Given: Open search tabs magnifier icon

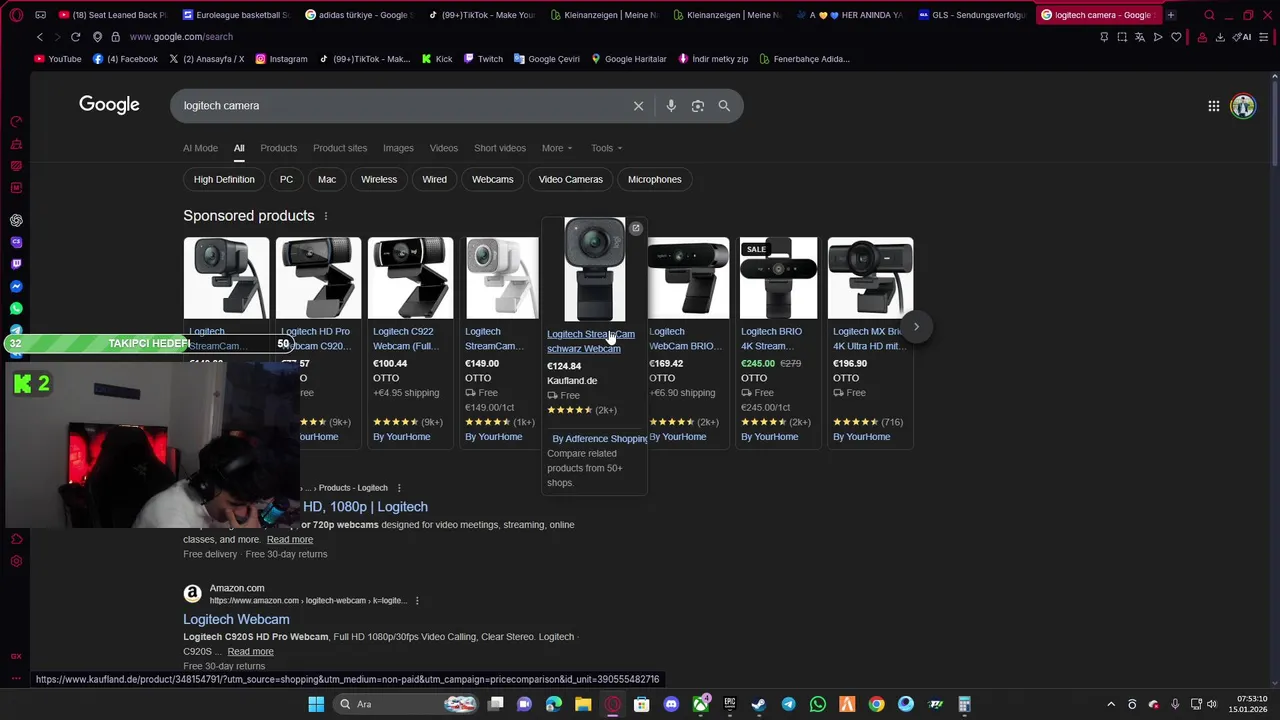Looking at the screenshot, I should click(x=1210, y=15).
